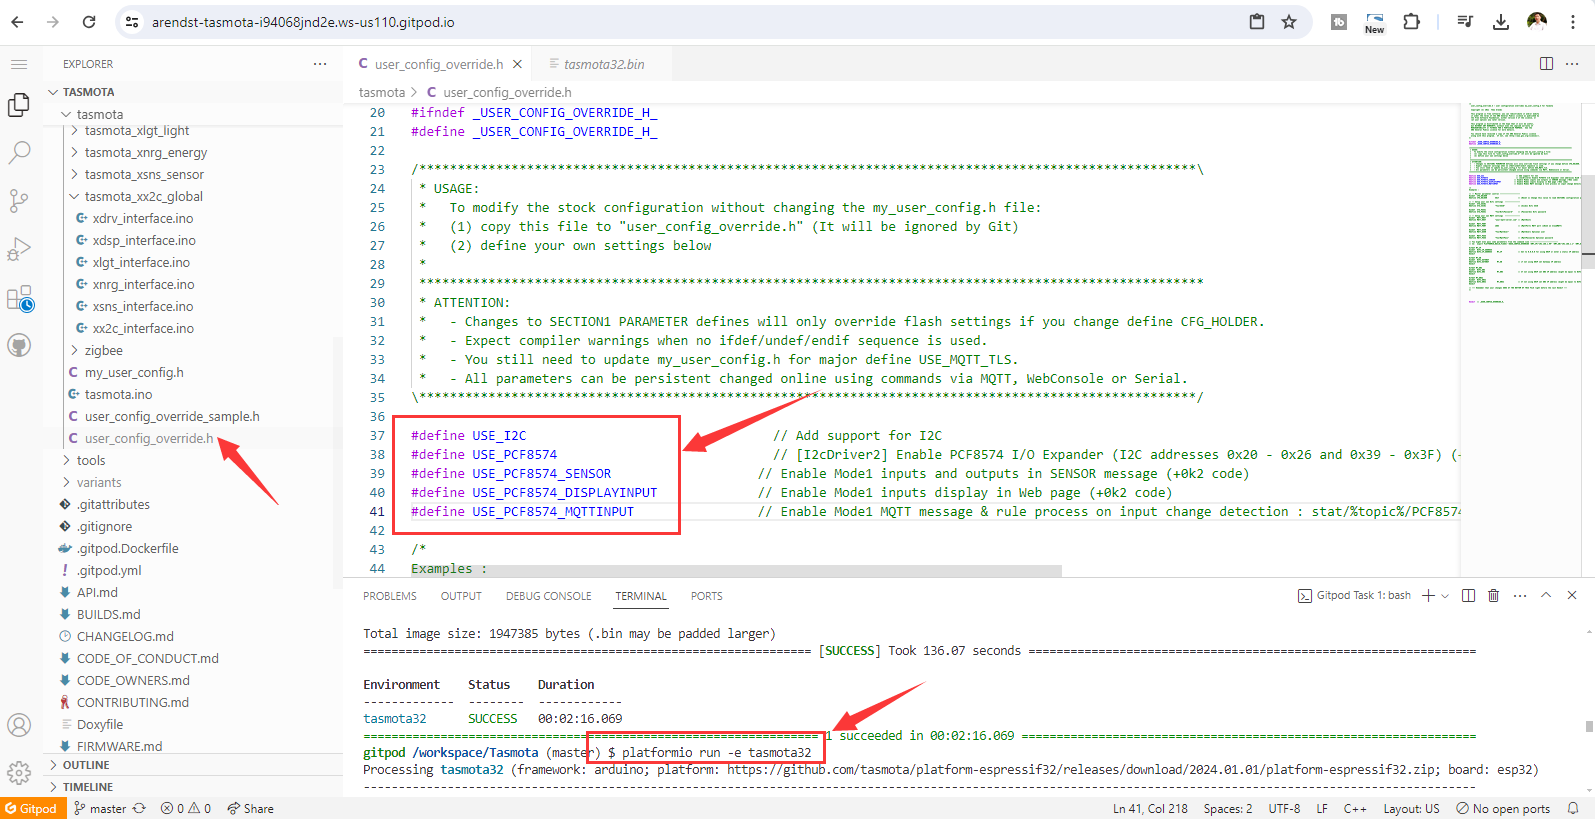
Task: Click the Gitpod button in status bar
Action: click(32, 809)
